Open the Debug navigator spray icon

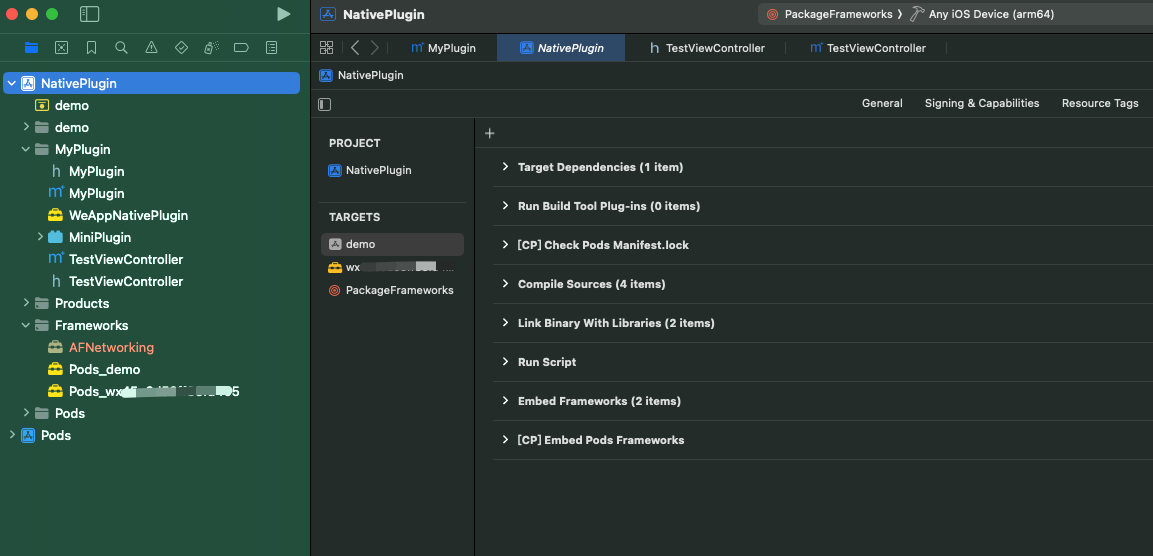[x=211, y=48]
